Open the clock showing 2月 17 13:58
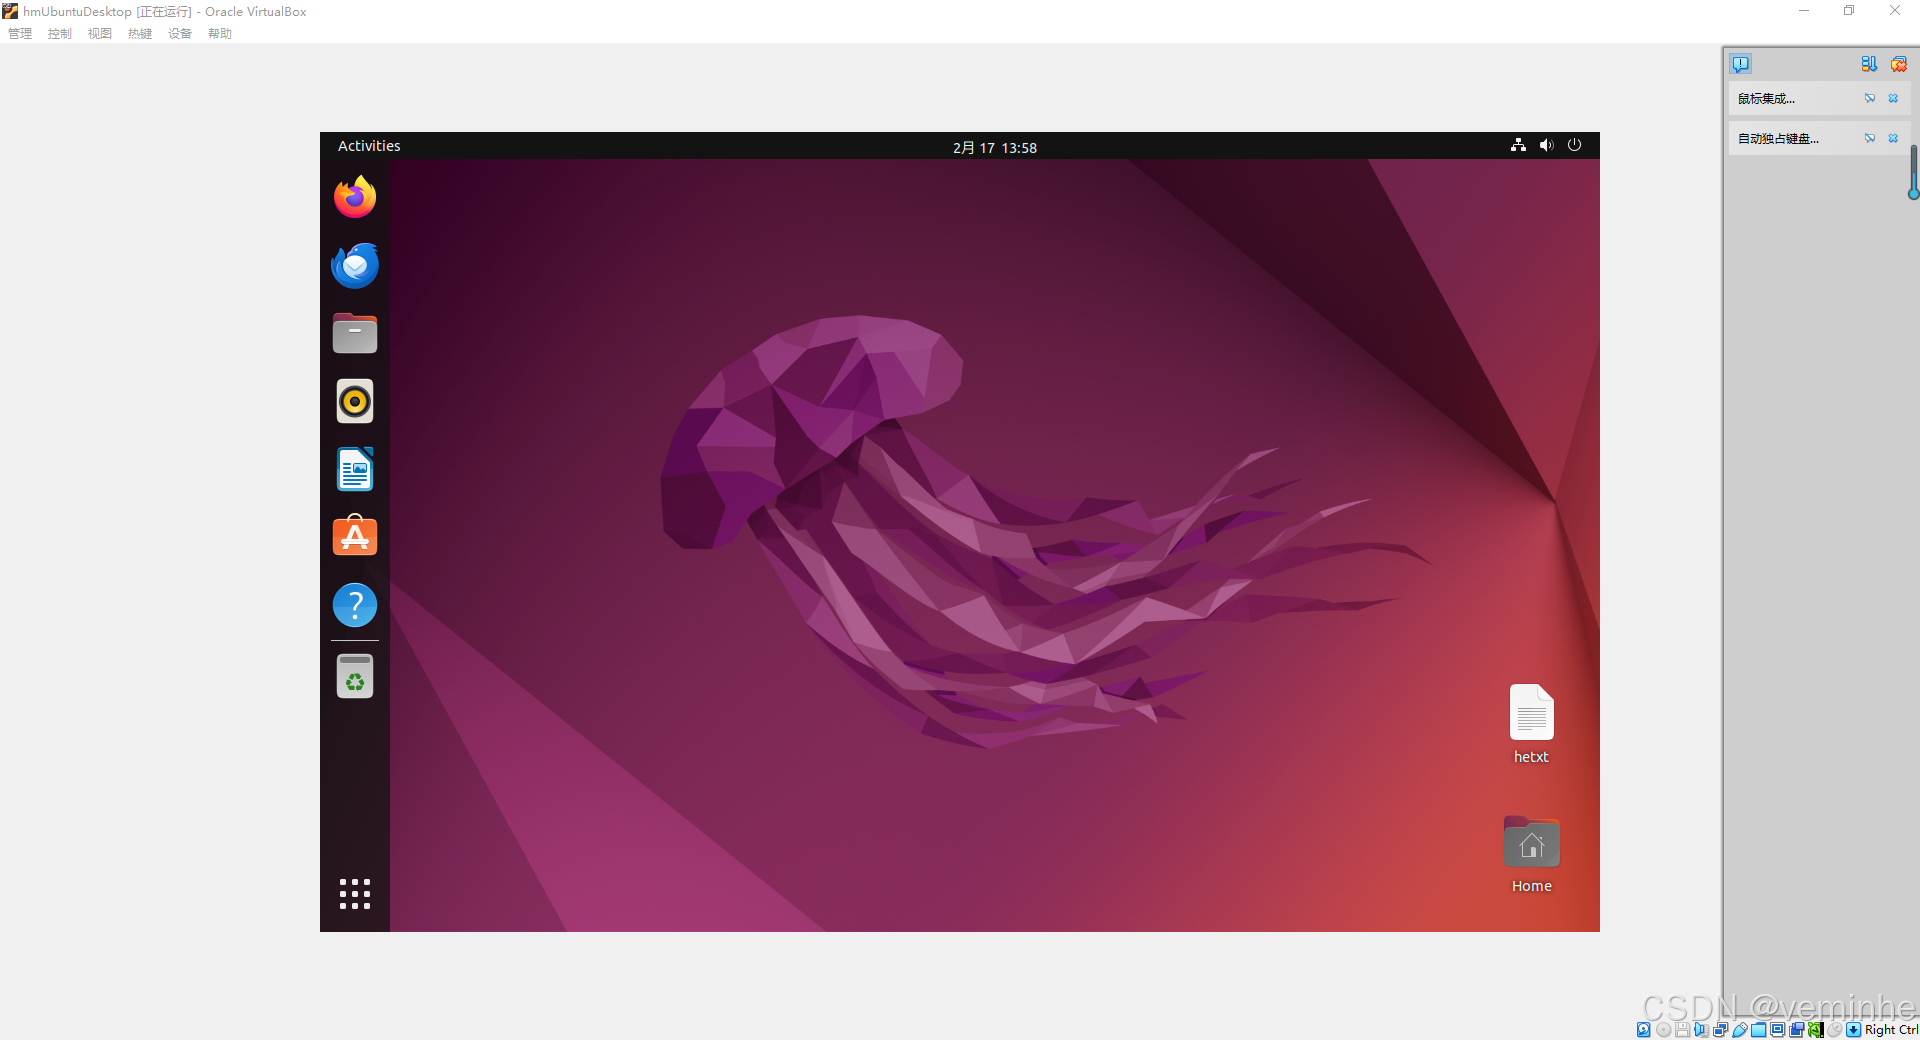Viewport: 1920px width, 1040px height. 994,147
